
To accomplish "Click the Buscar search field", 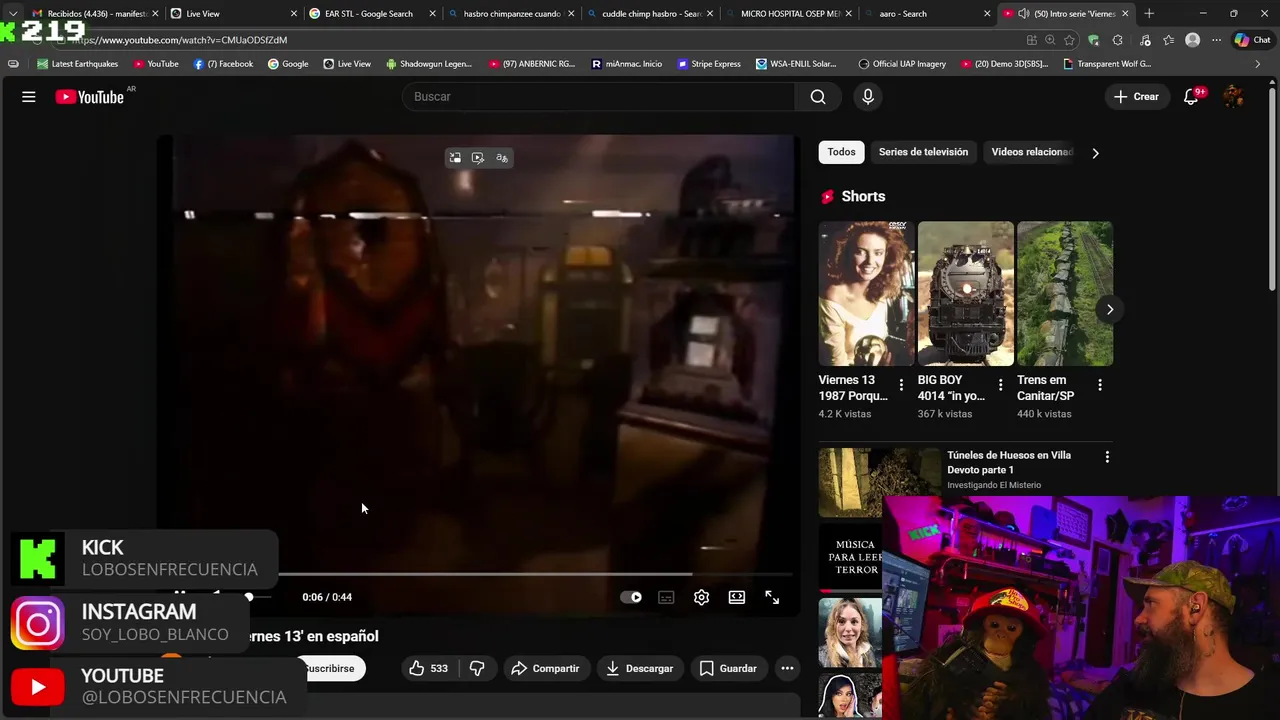I will 600,97.
